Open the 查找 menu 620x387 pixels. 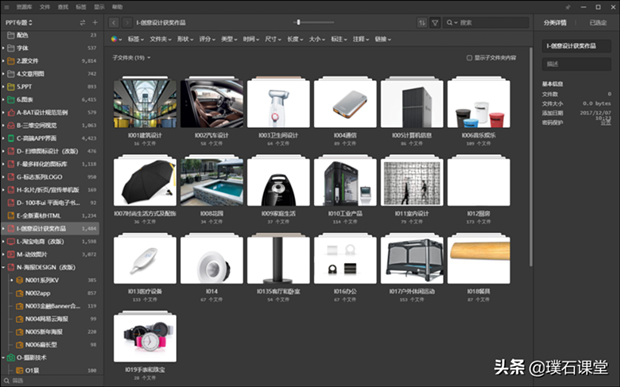point(63,7)
